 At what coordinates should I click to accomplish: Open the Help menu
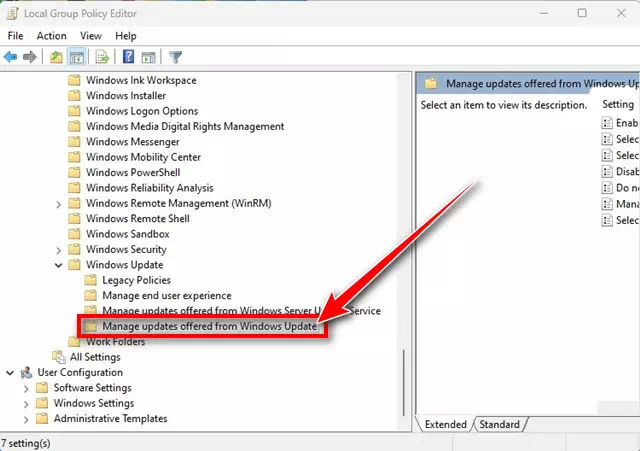coord(126,36)
